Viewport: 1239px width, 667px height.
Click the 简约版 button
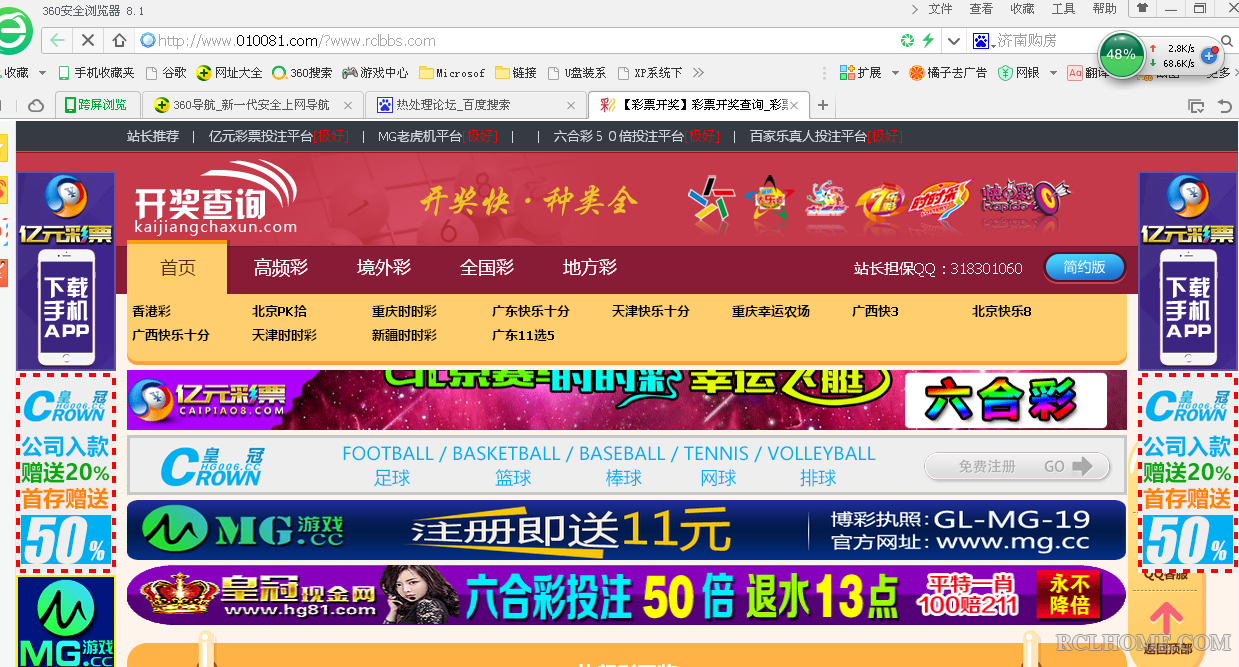pos(1085,268)
